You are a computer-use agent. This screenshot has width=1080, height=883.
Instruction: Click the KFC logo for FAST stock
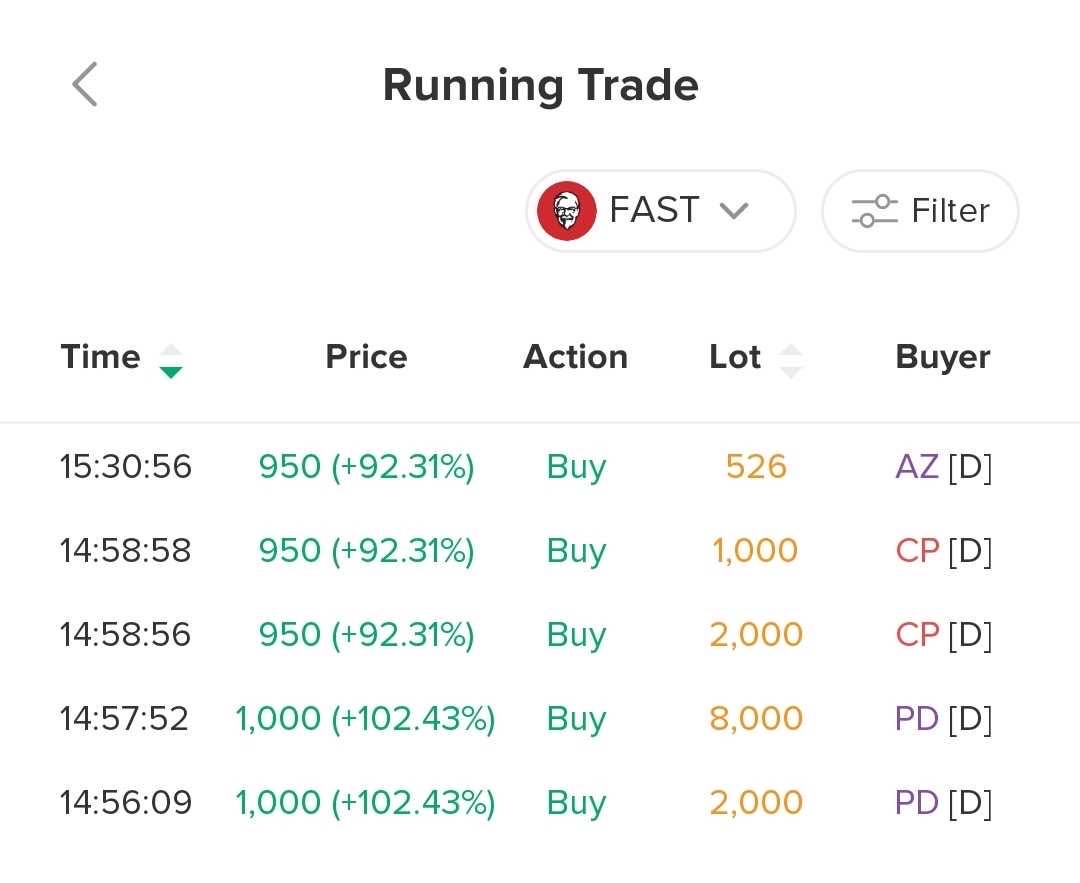[567, 211]
